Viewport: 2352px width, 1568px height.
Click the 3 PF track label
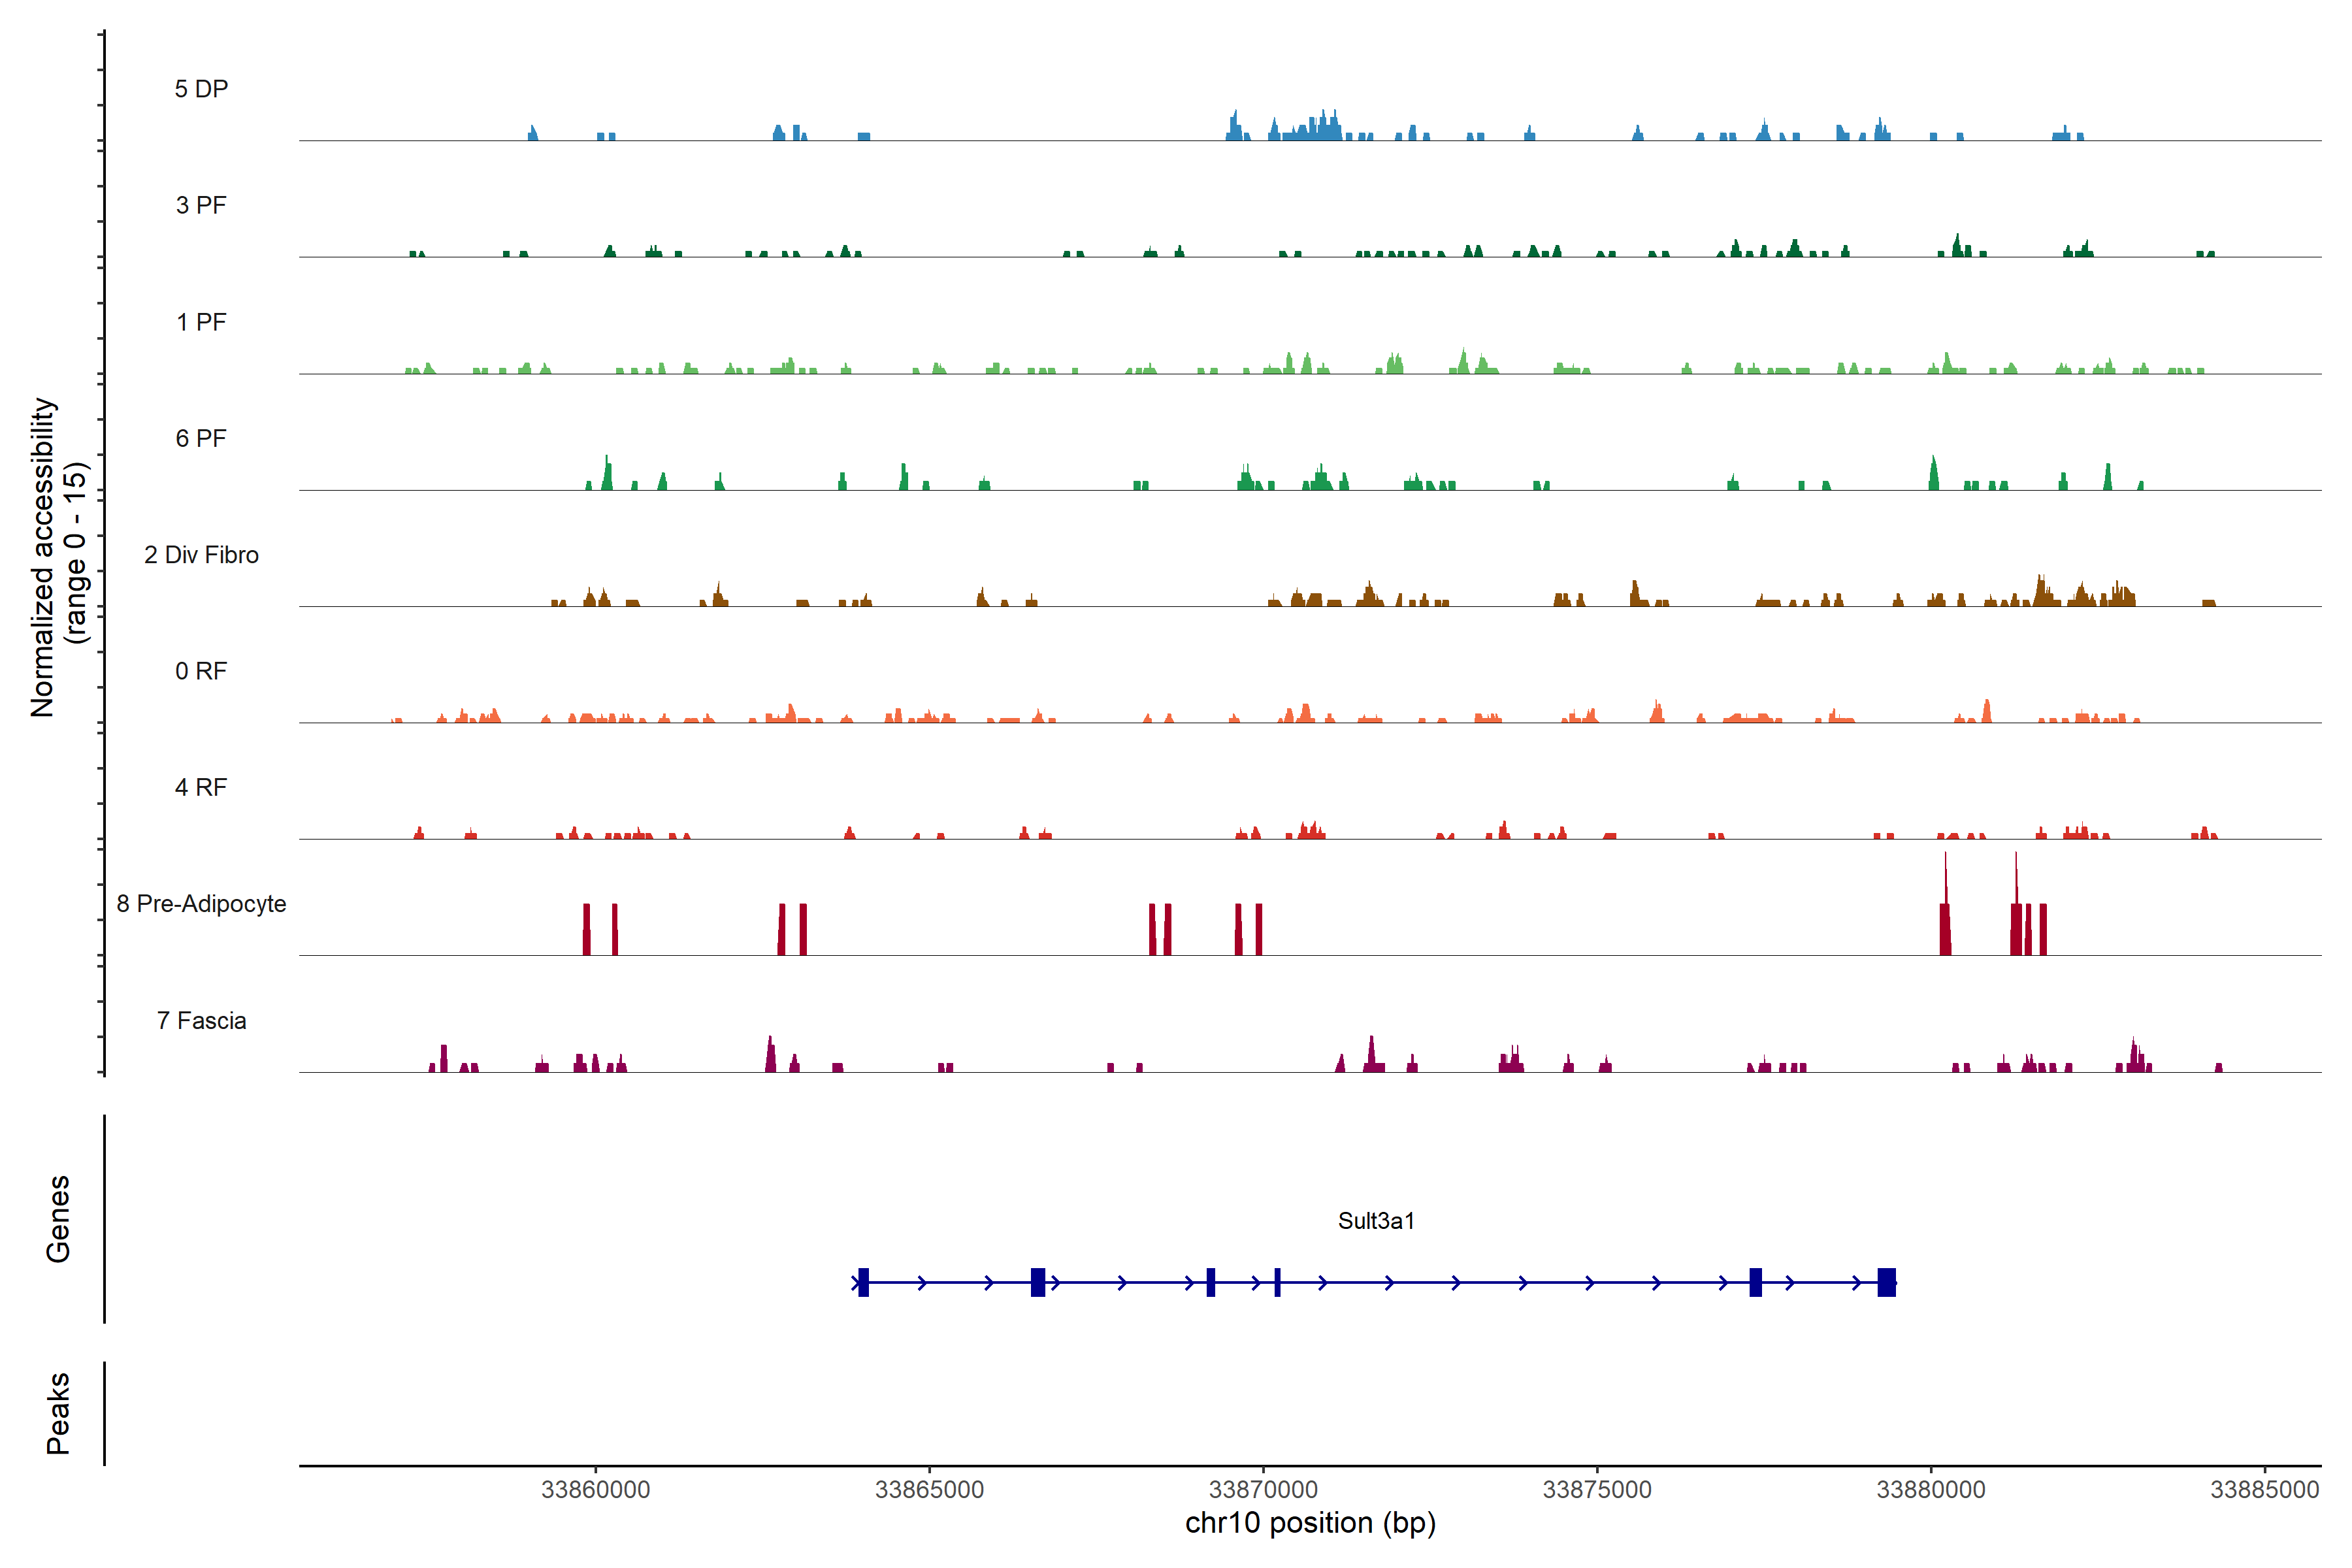click(x=201, y=205)
